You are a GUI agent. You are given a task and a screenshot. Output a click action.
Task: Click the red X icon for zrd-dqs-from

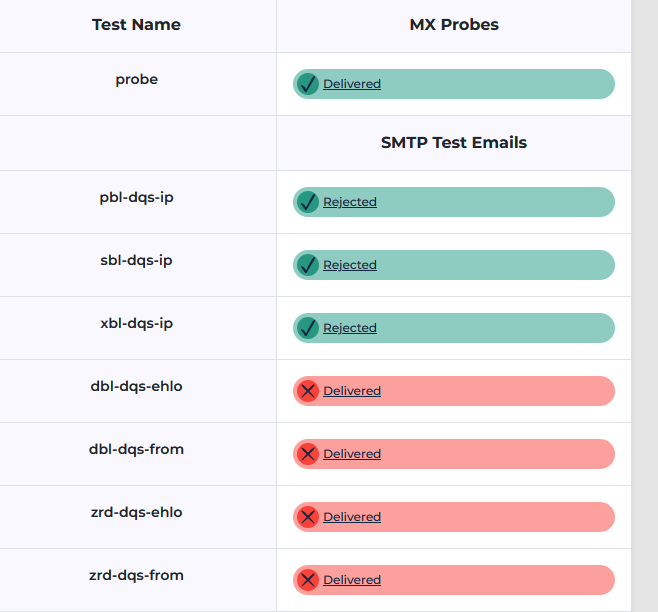(x=308, y=580)
